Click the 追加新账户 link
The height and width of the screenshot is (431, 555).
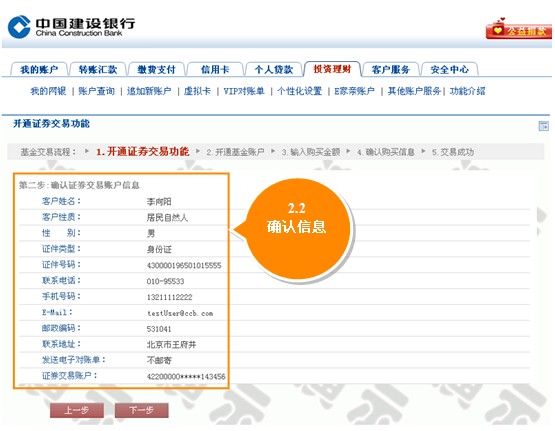(149, 91)
